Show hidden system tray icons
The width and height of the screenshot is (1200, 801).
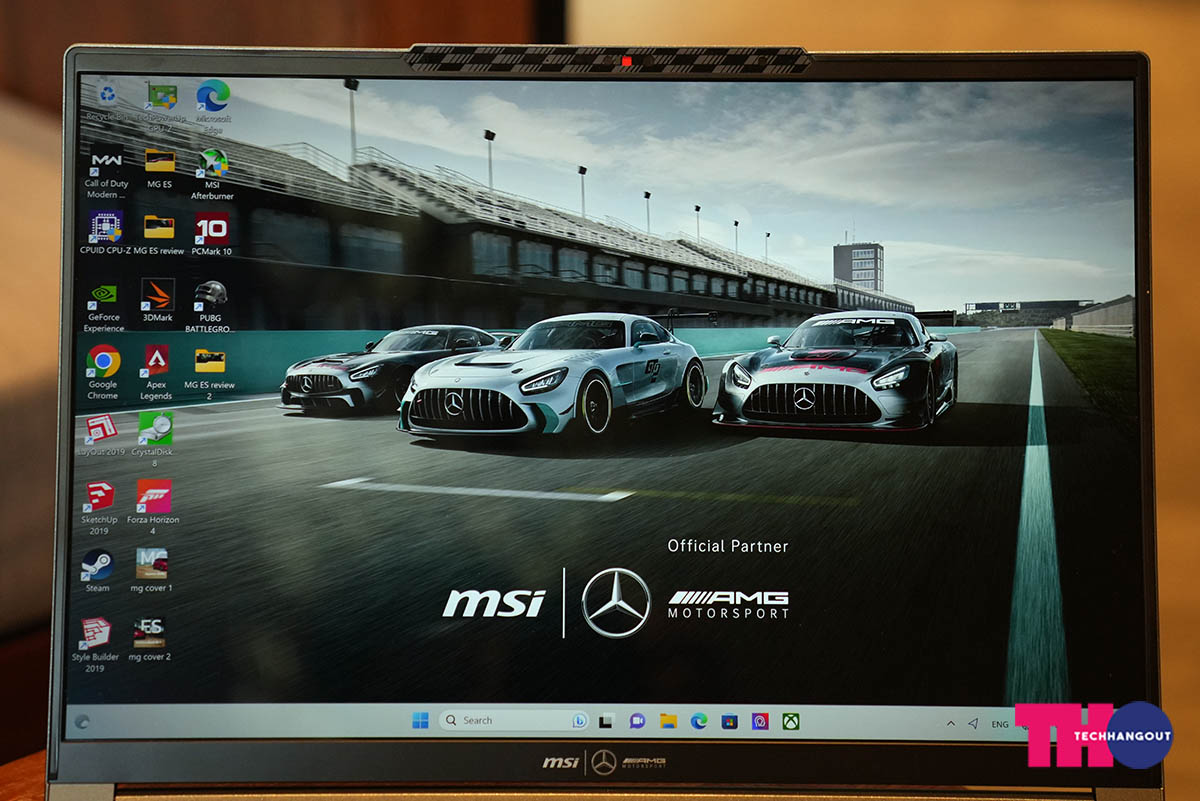(950, 723)
